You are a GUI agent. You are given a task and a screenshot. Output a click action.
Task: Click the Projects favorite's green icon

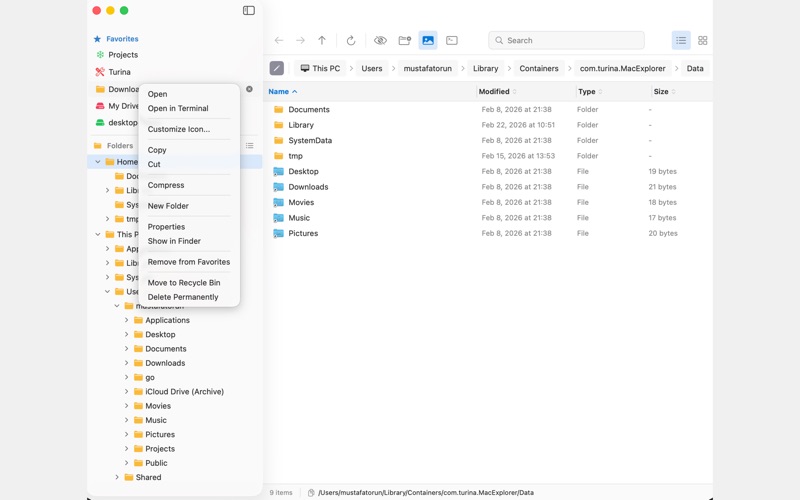(100, 55)
